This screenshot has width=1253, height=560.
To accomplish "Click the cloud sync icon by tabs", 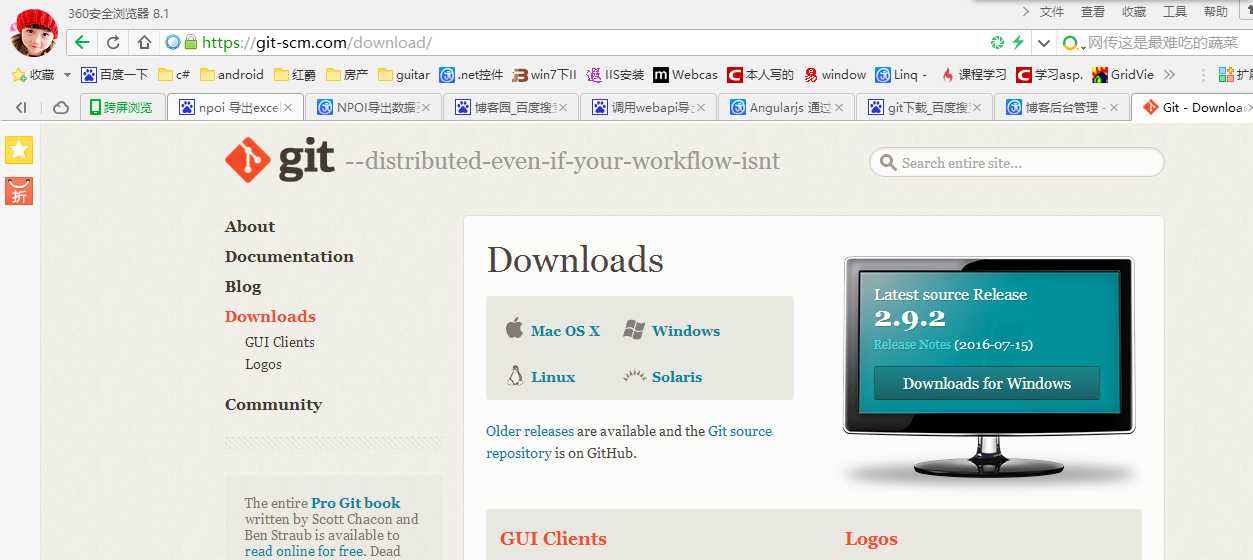I will [60, 107].
